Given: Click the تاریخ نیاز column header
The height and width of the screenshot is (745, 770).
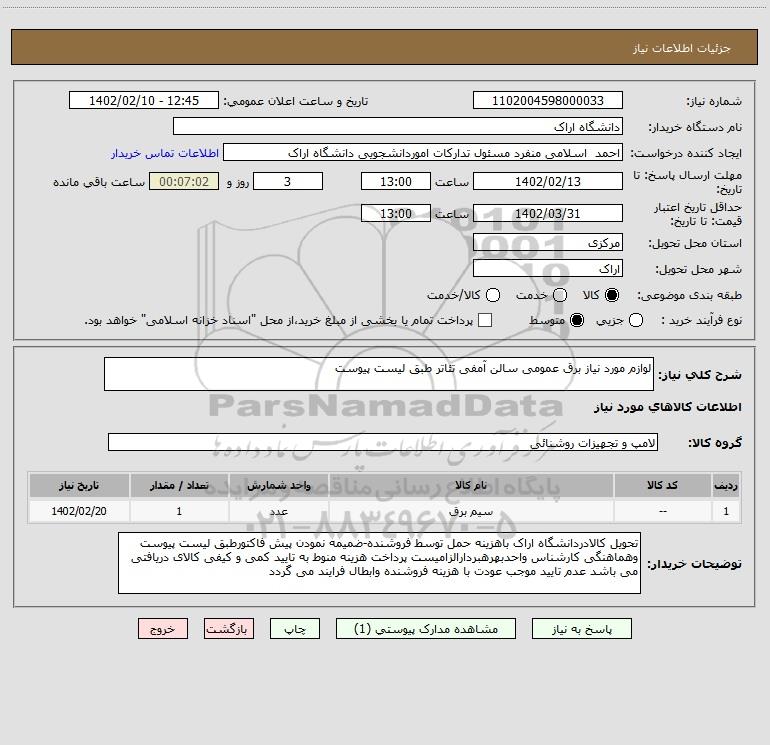Looking at the screenshot, I should [x=79, y=485].
